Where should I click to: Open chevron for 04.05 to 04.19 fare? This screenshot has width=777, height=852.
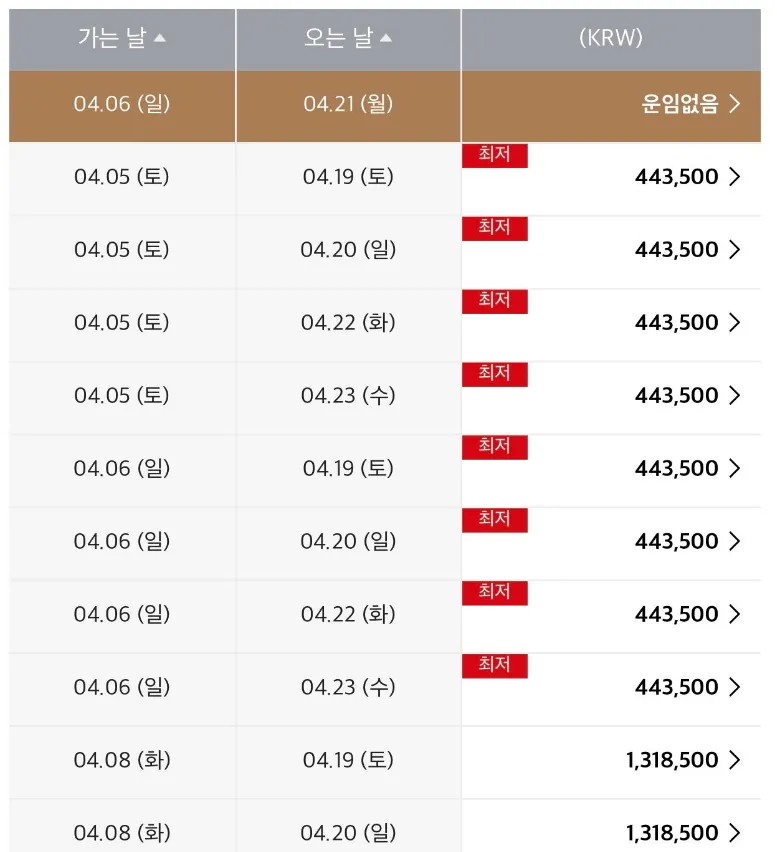click(735, 177)
